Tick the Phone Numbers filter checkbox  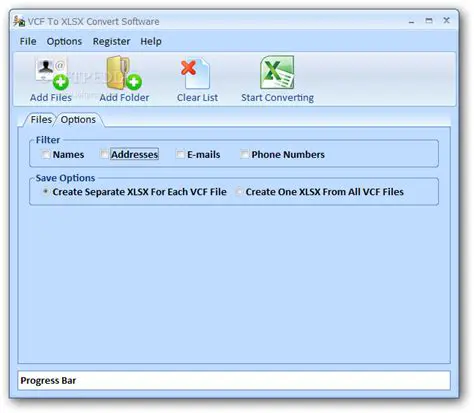(245, 154)
